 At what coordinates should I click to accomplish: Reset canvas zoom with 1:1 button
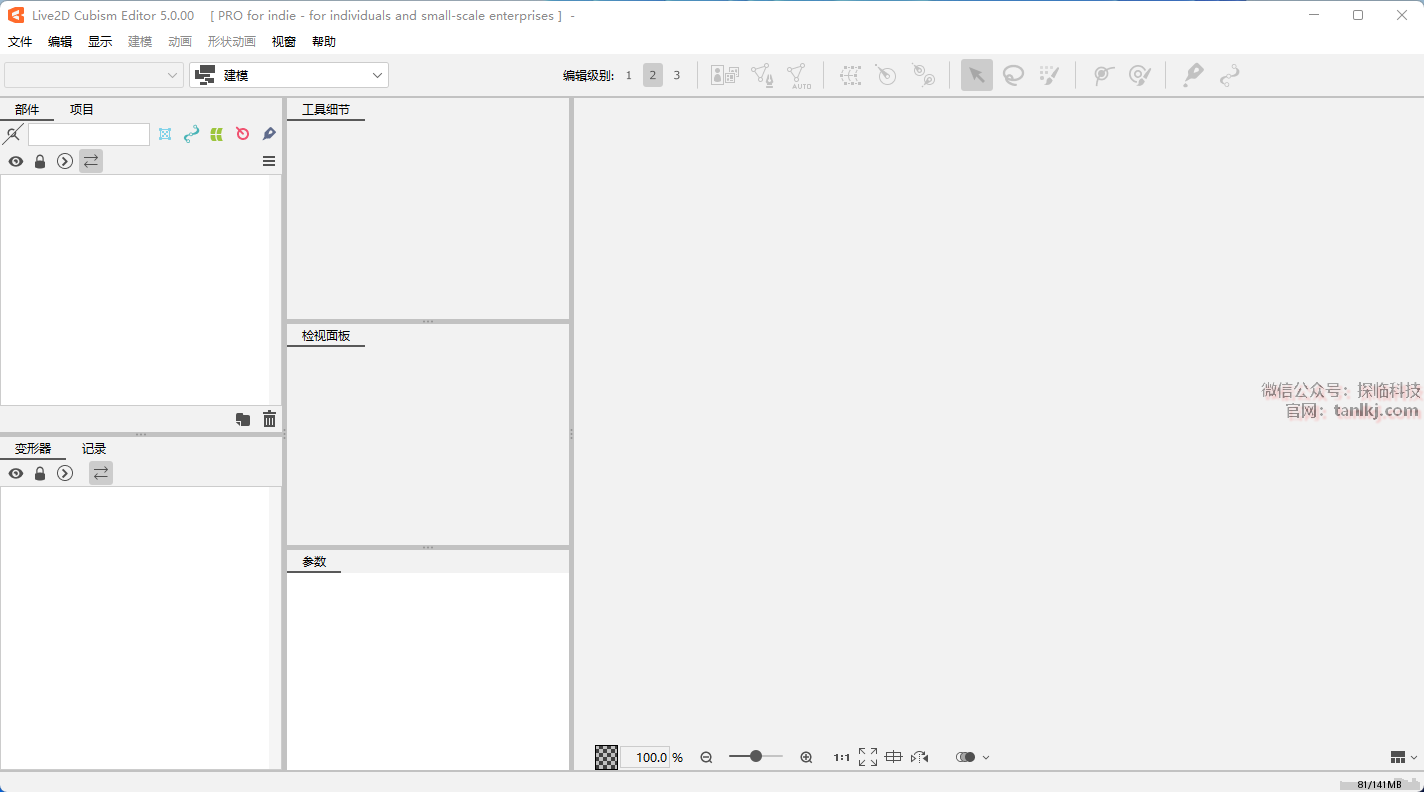click(x=842, y=758)
